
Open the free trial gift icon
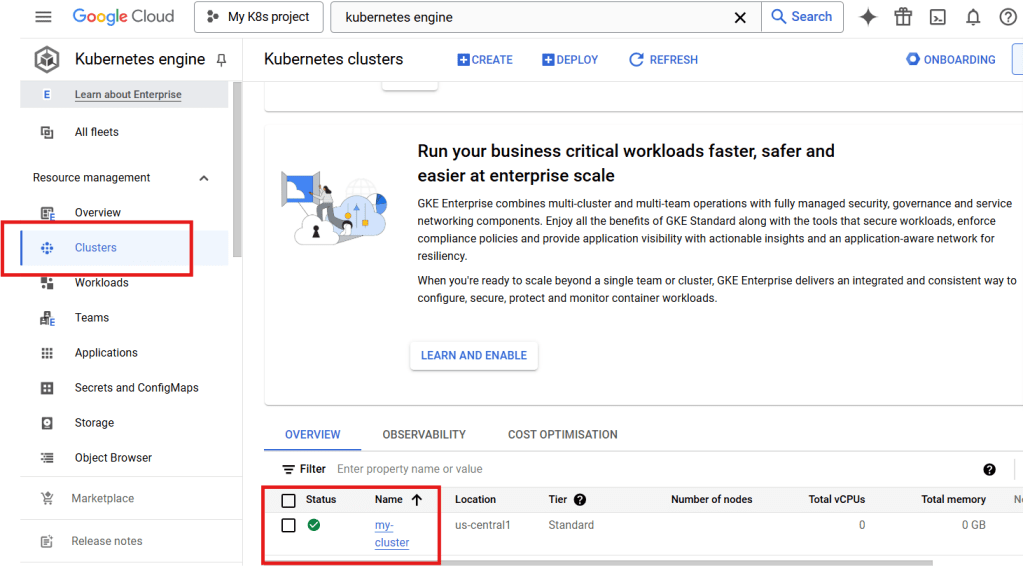(x=903, y=17)
